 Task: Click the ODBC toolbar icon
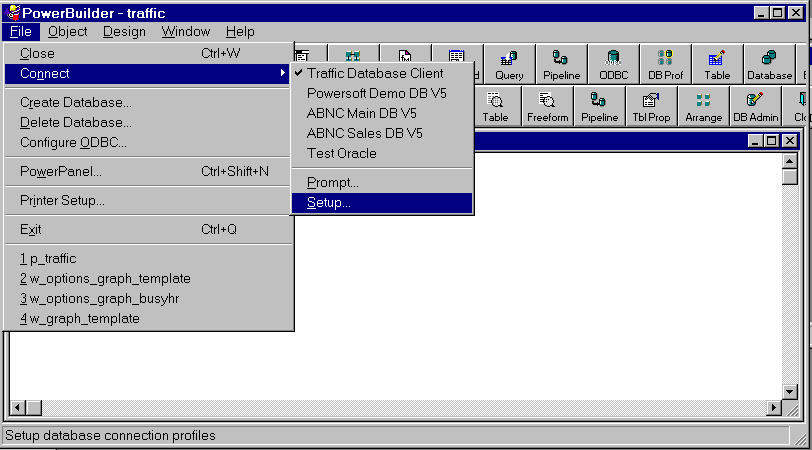(613, 64)
